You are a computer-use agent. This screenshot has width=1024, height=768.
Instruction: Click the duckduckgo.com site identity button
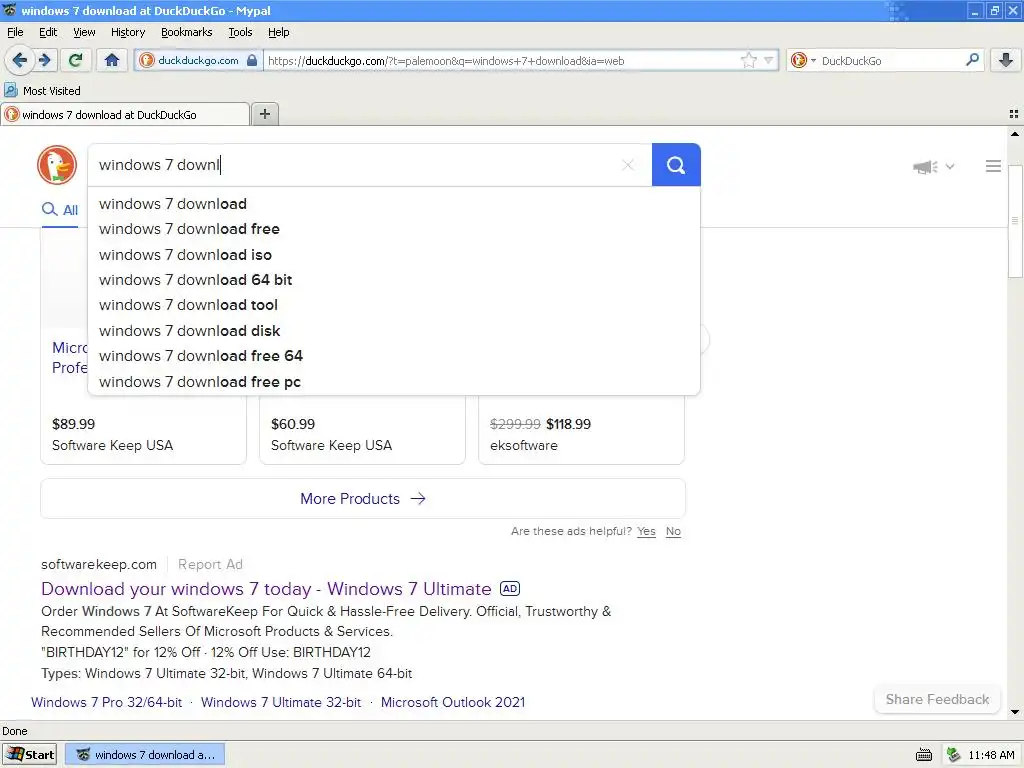click(x=199, y=60)
